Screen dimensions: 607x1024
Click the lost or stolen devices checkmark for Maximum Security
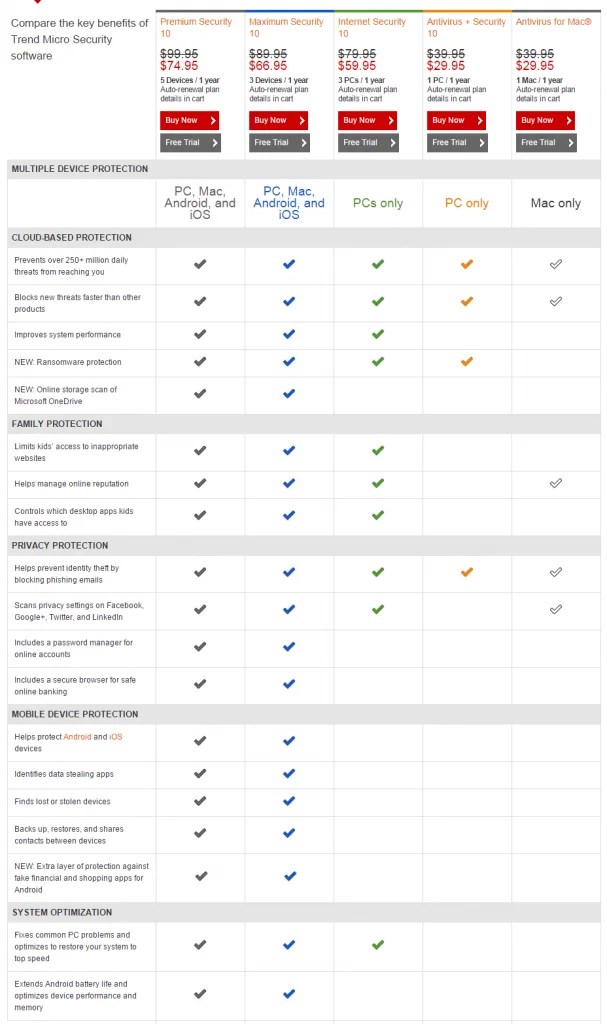(289, 801)
